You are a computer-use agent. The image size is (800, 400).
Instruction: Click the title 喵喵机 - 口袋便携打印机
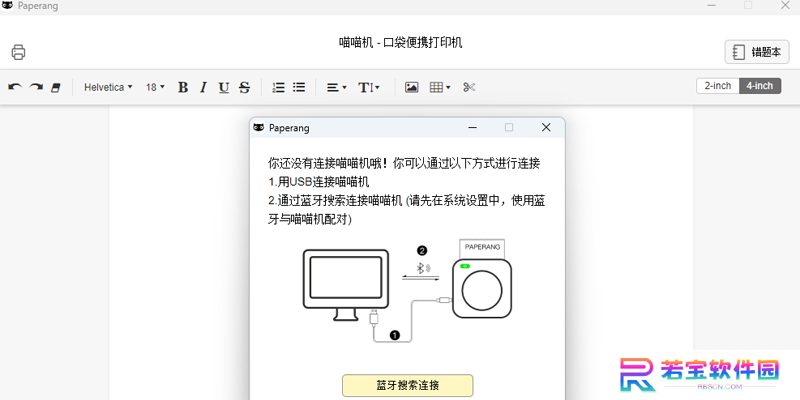[x=401, y=42]
